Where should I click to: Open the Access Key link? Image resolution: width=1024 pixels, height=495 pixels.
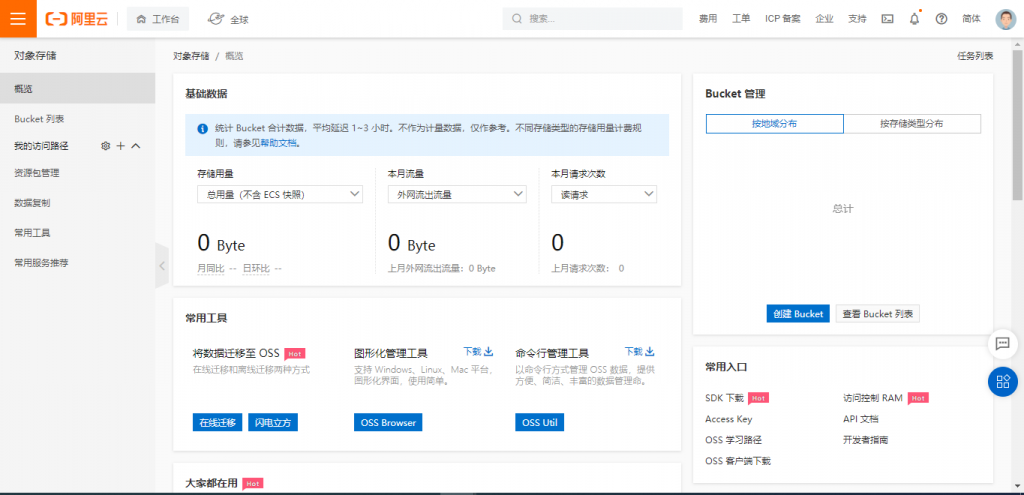pos(729,419)
